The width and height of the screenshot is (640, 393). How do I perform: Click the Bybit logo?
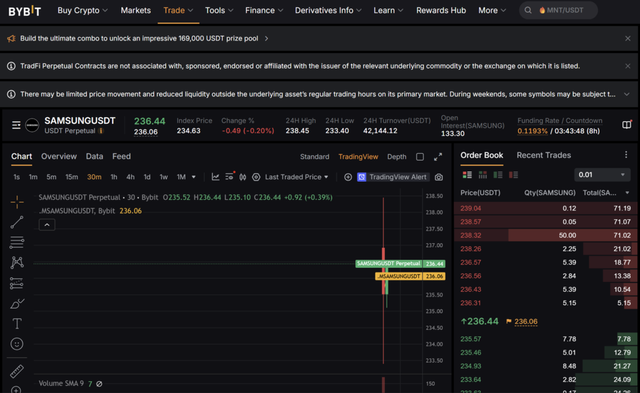click(x=24, y=11)
